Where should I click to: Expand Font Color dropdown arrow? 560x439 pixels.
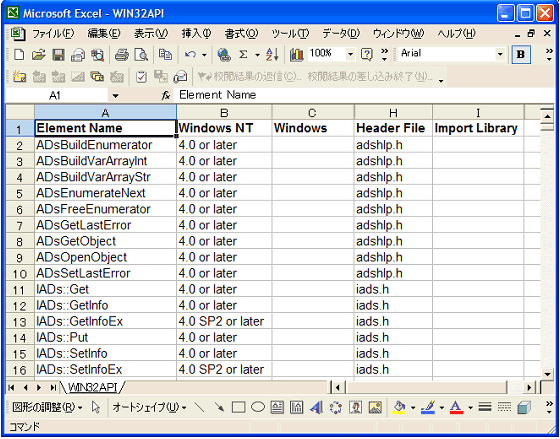[470, 408]
